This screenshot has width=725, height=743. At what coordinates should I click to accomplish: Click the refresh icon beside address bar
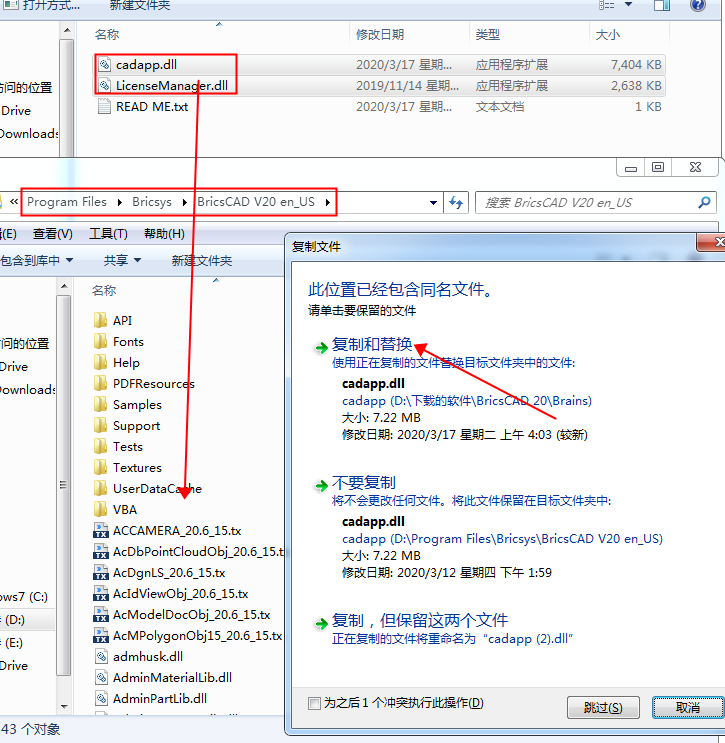click(456, 202)
